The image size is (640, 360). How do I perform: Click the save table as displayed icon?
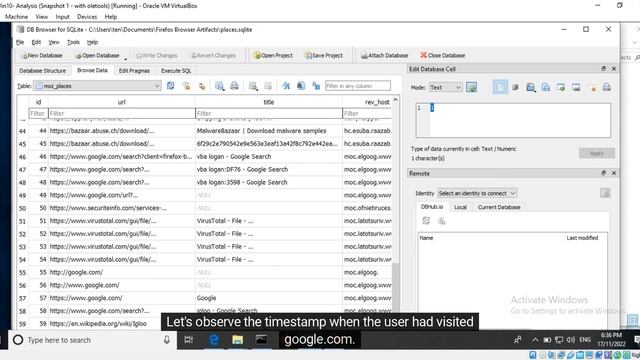[219, 86]
